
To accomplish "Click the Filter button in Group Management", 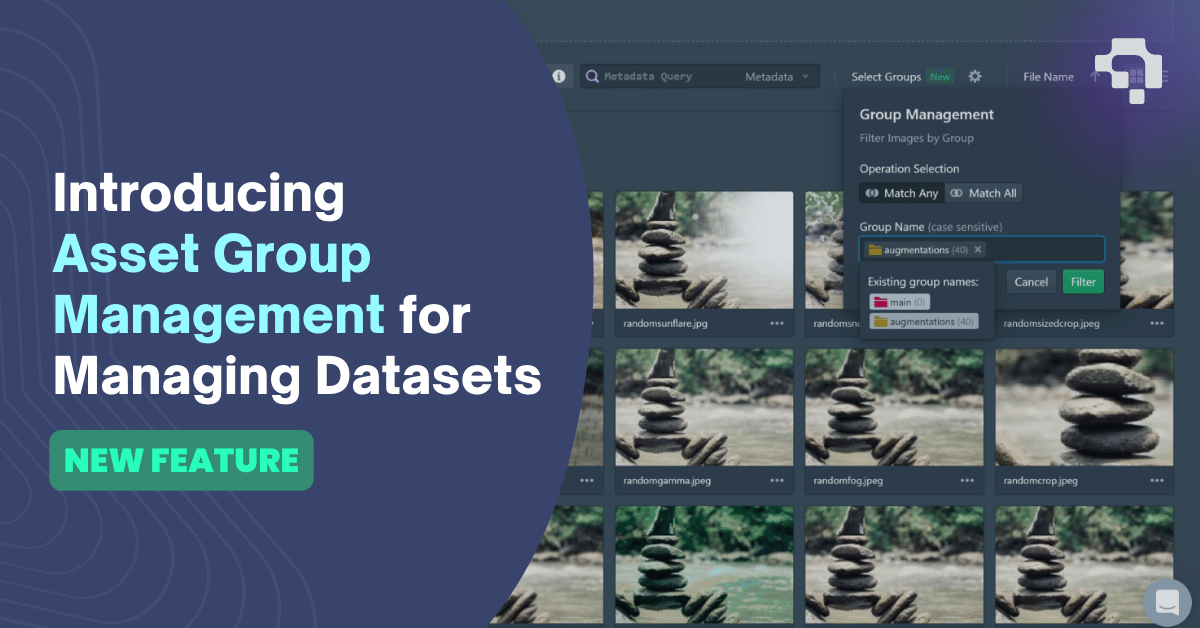I will click(1083, 282).
